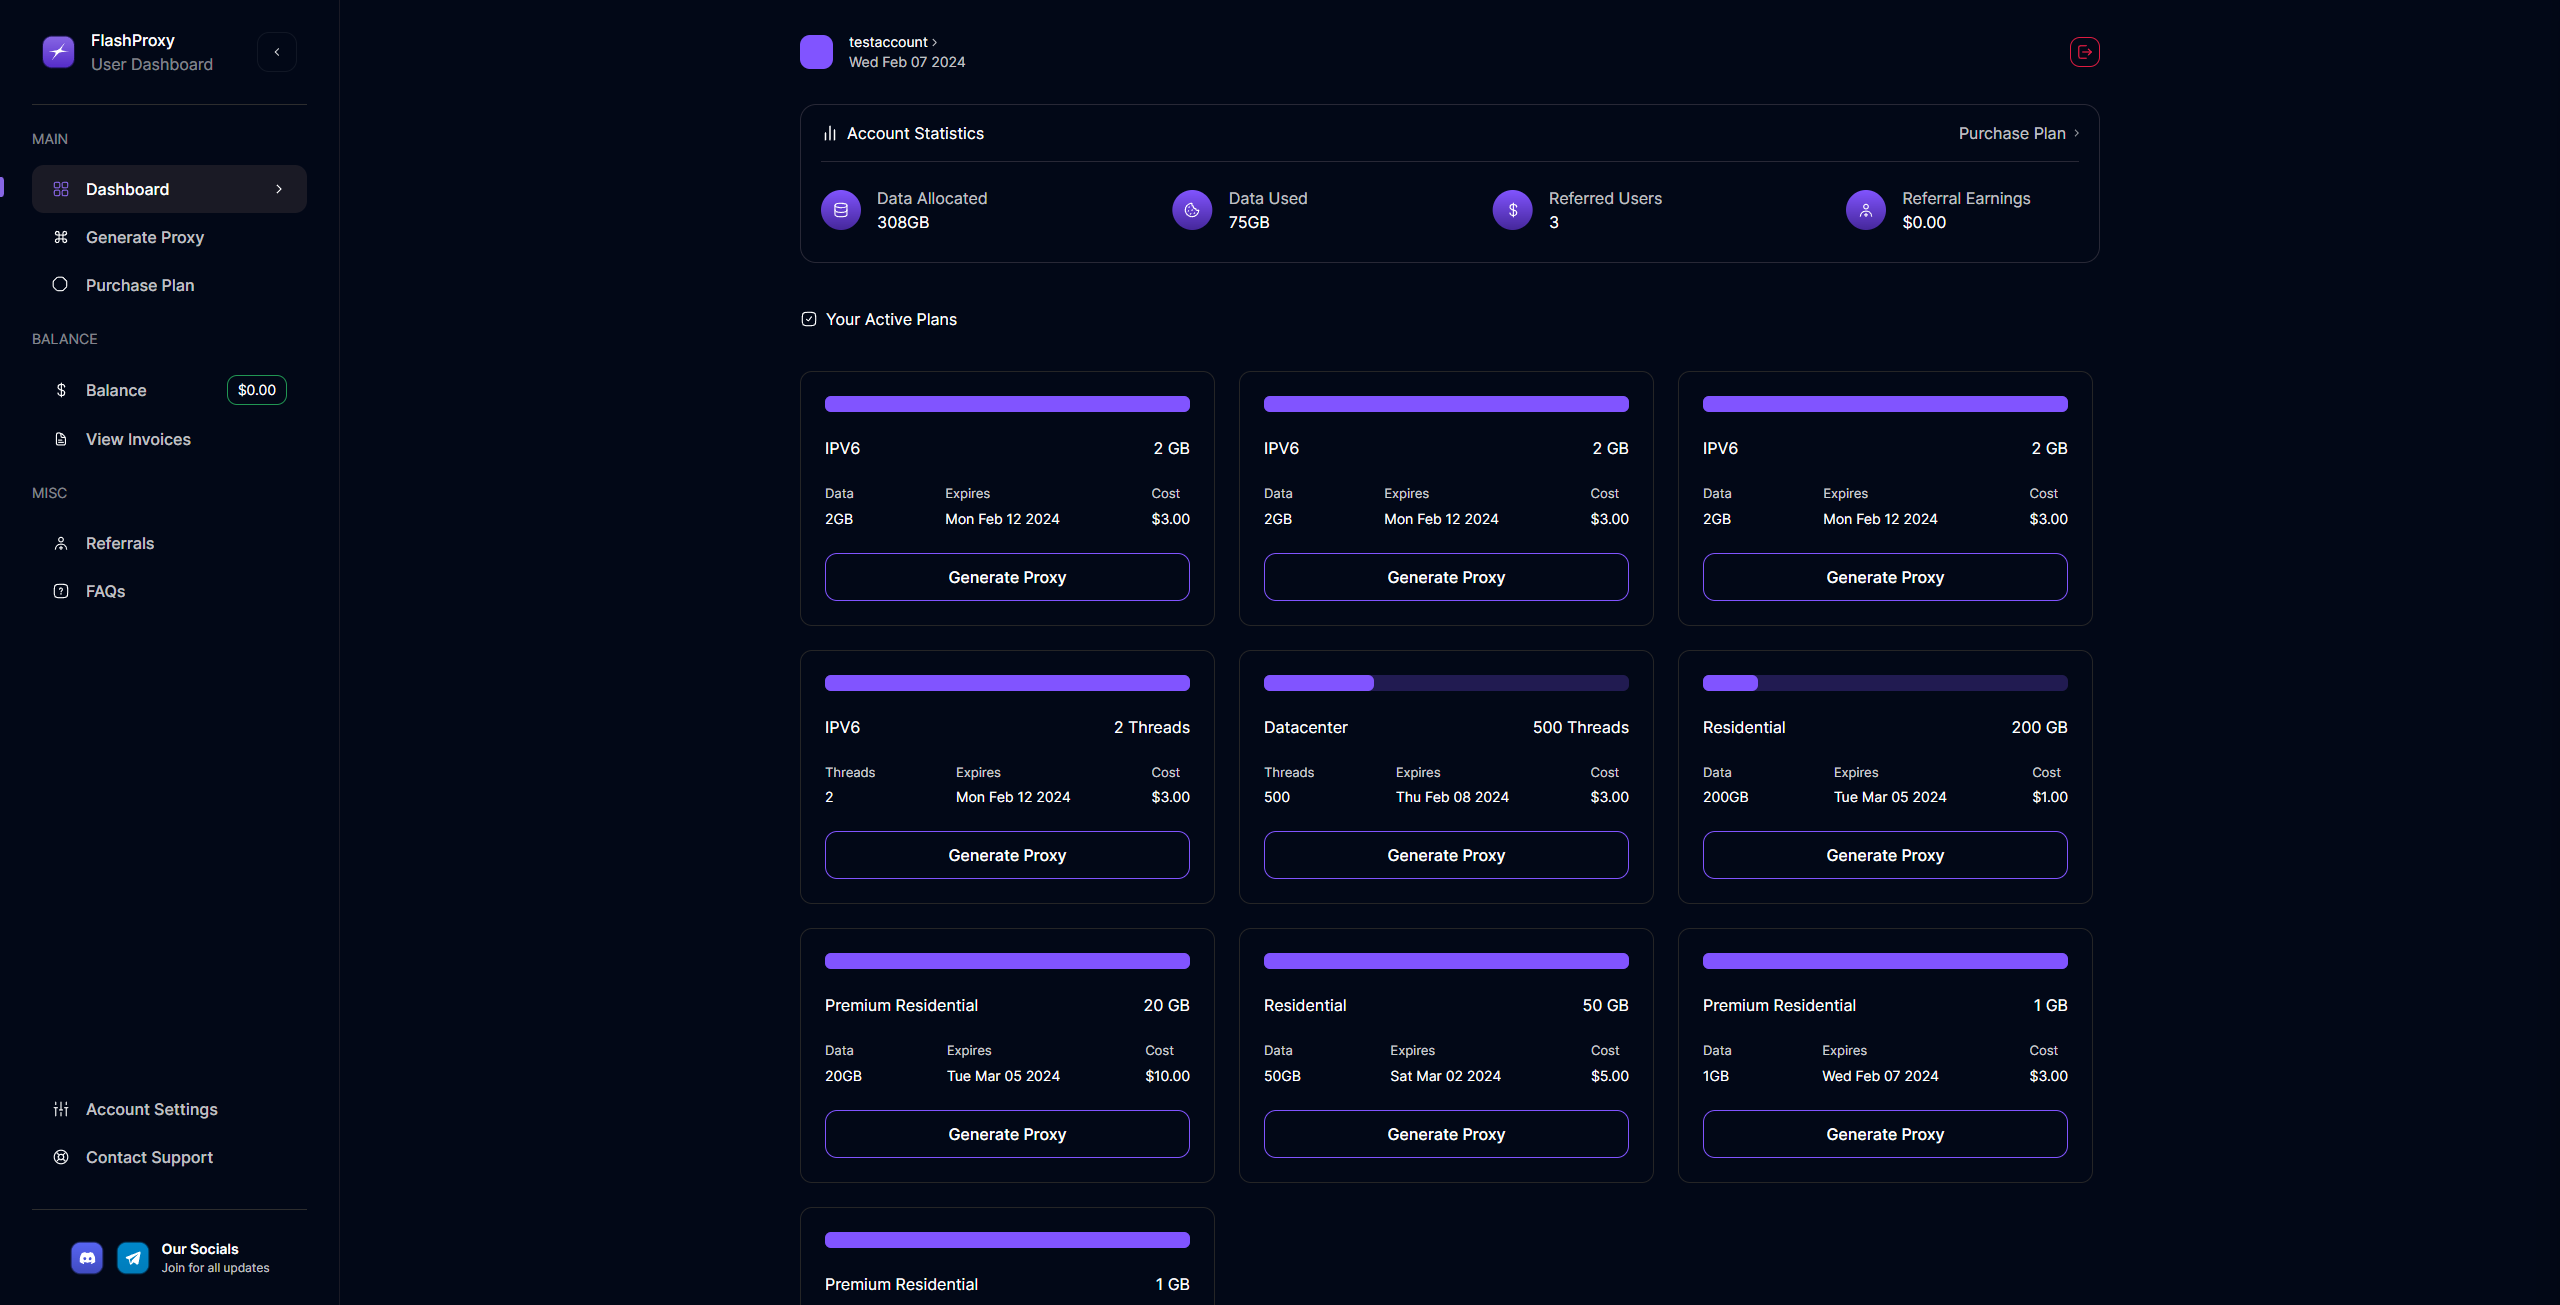Click Generate Proxy on the Datacenter plan
This screenshot has width=2560, height=1305.
[x=1445, y=855]
